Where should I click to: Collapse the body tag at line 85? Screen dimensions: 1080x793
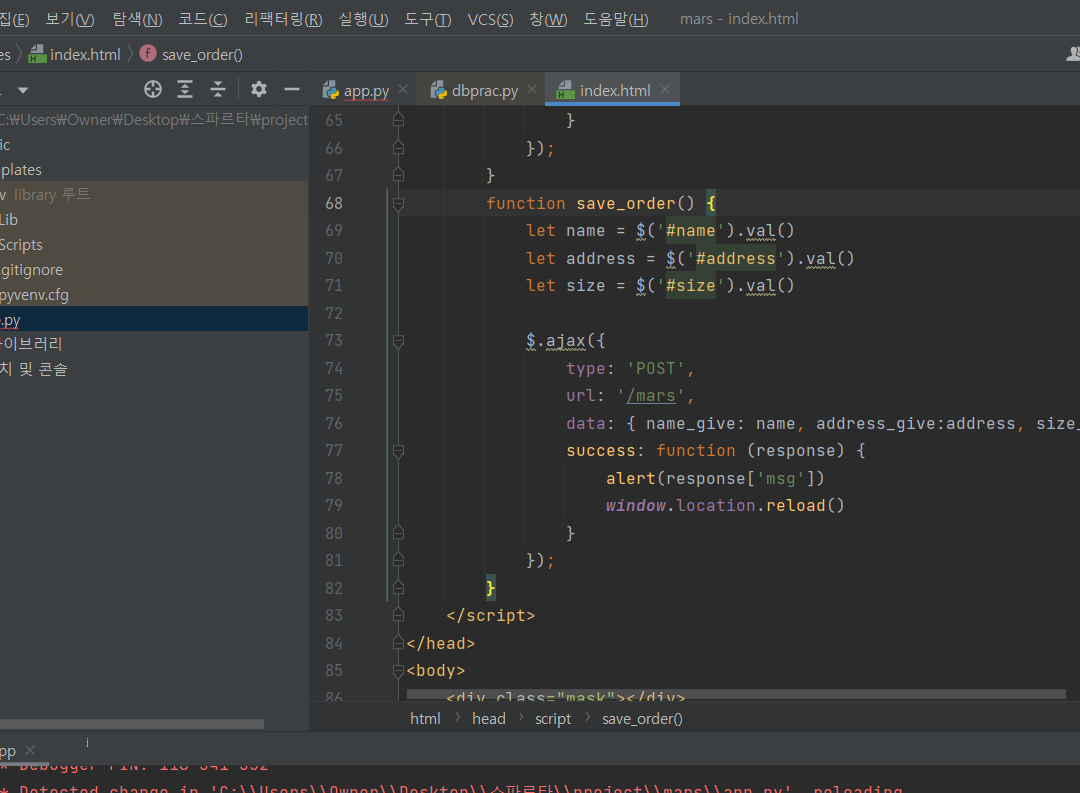tap(398, 670)
